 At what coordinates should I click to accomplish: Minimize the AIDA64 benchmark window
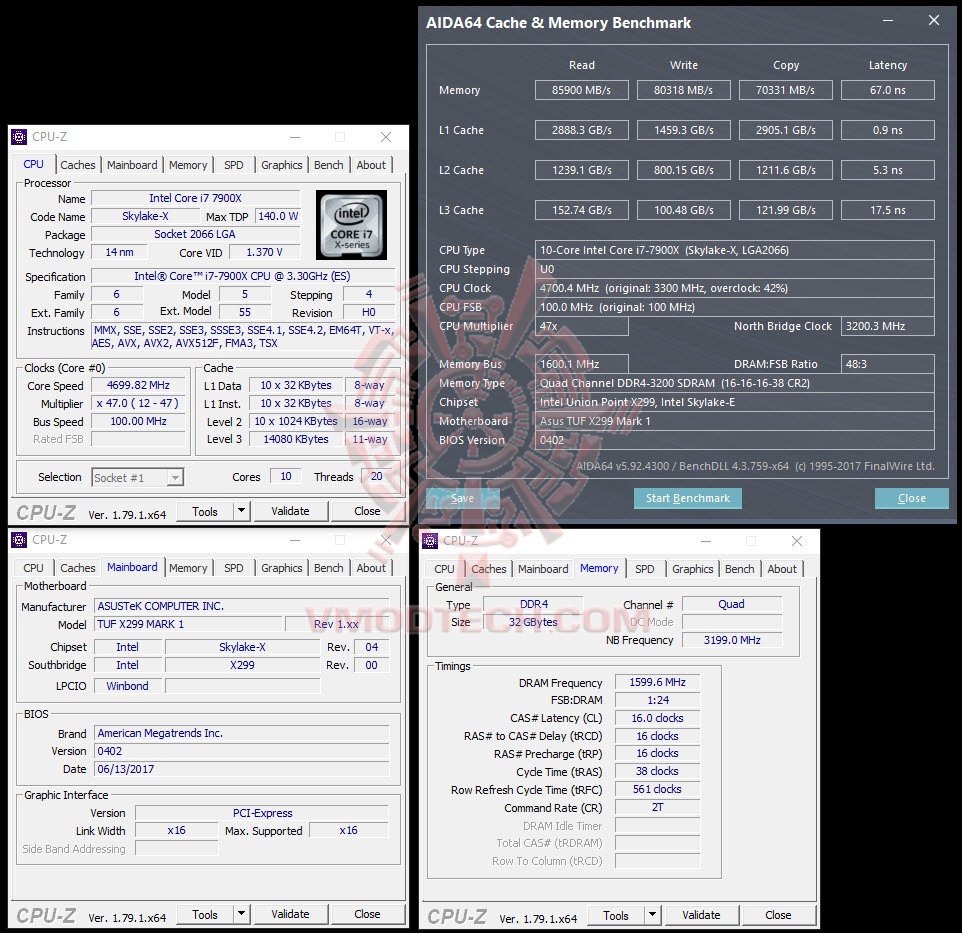(888, 21)
